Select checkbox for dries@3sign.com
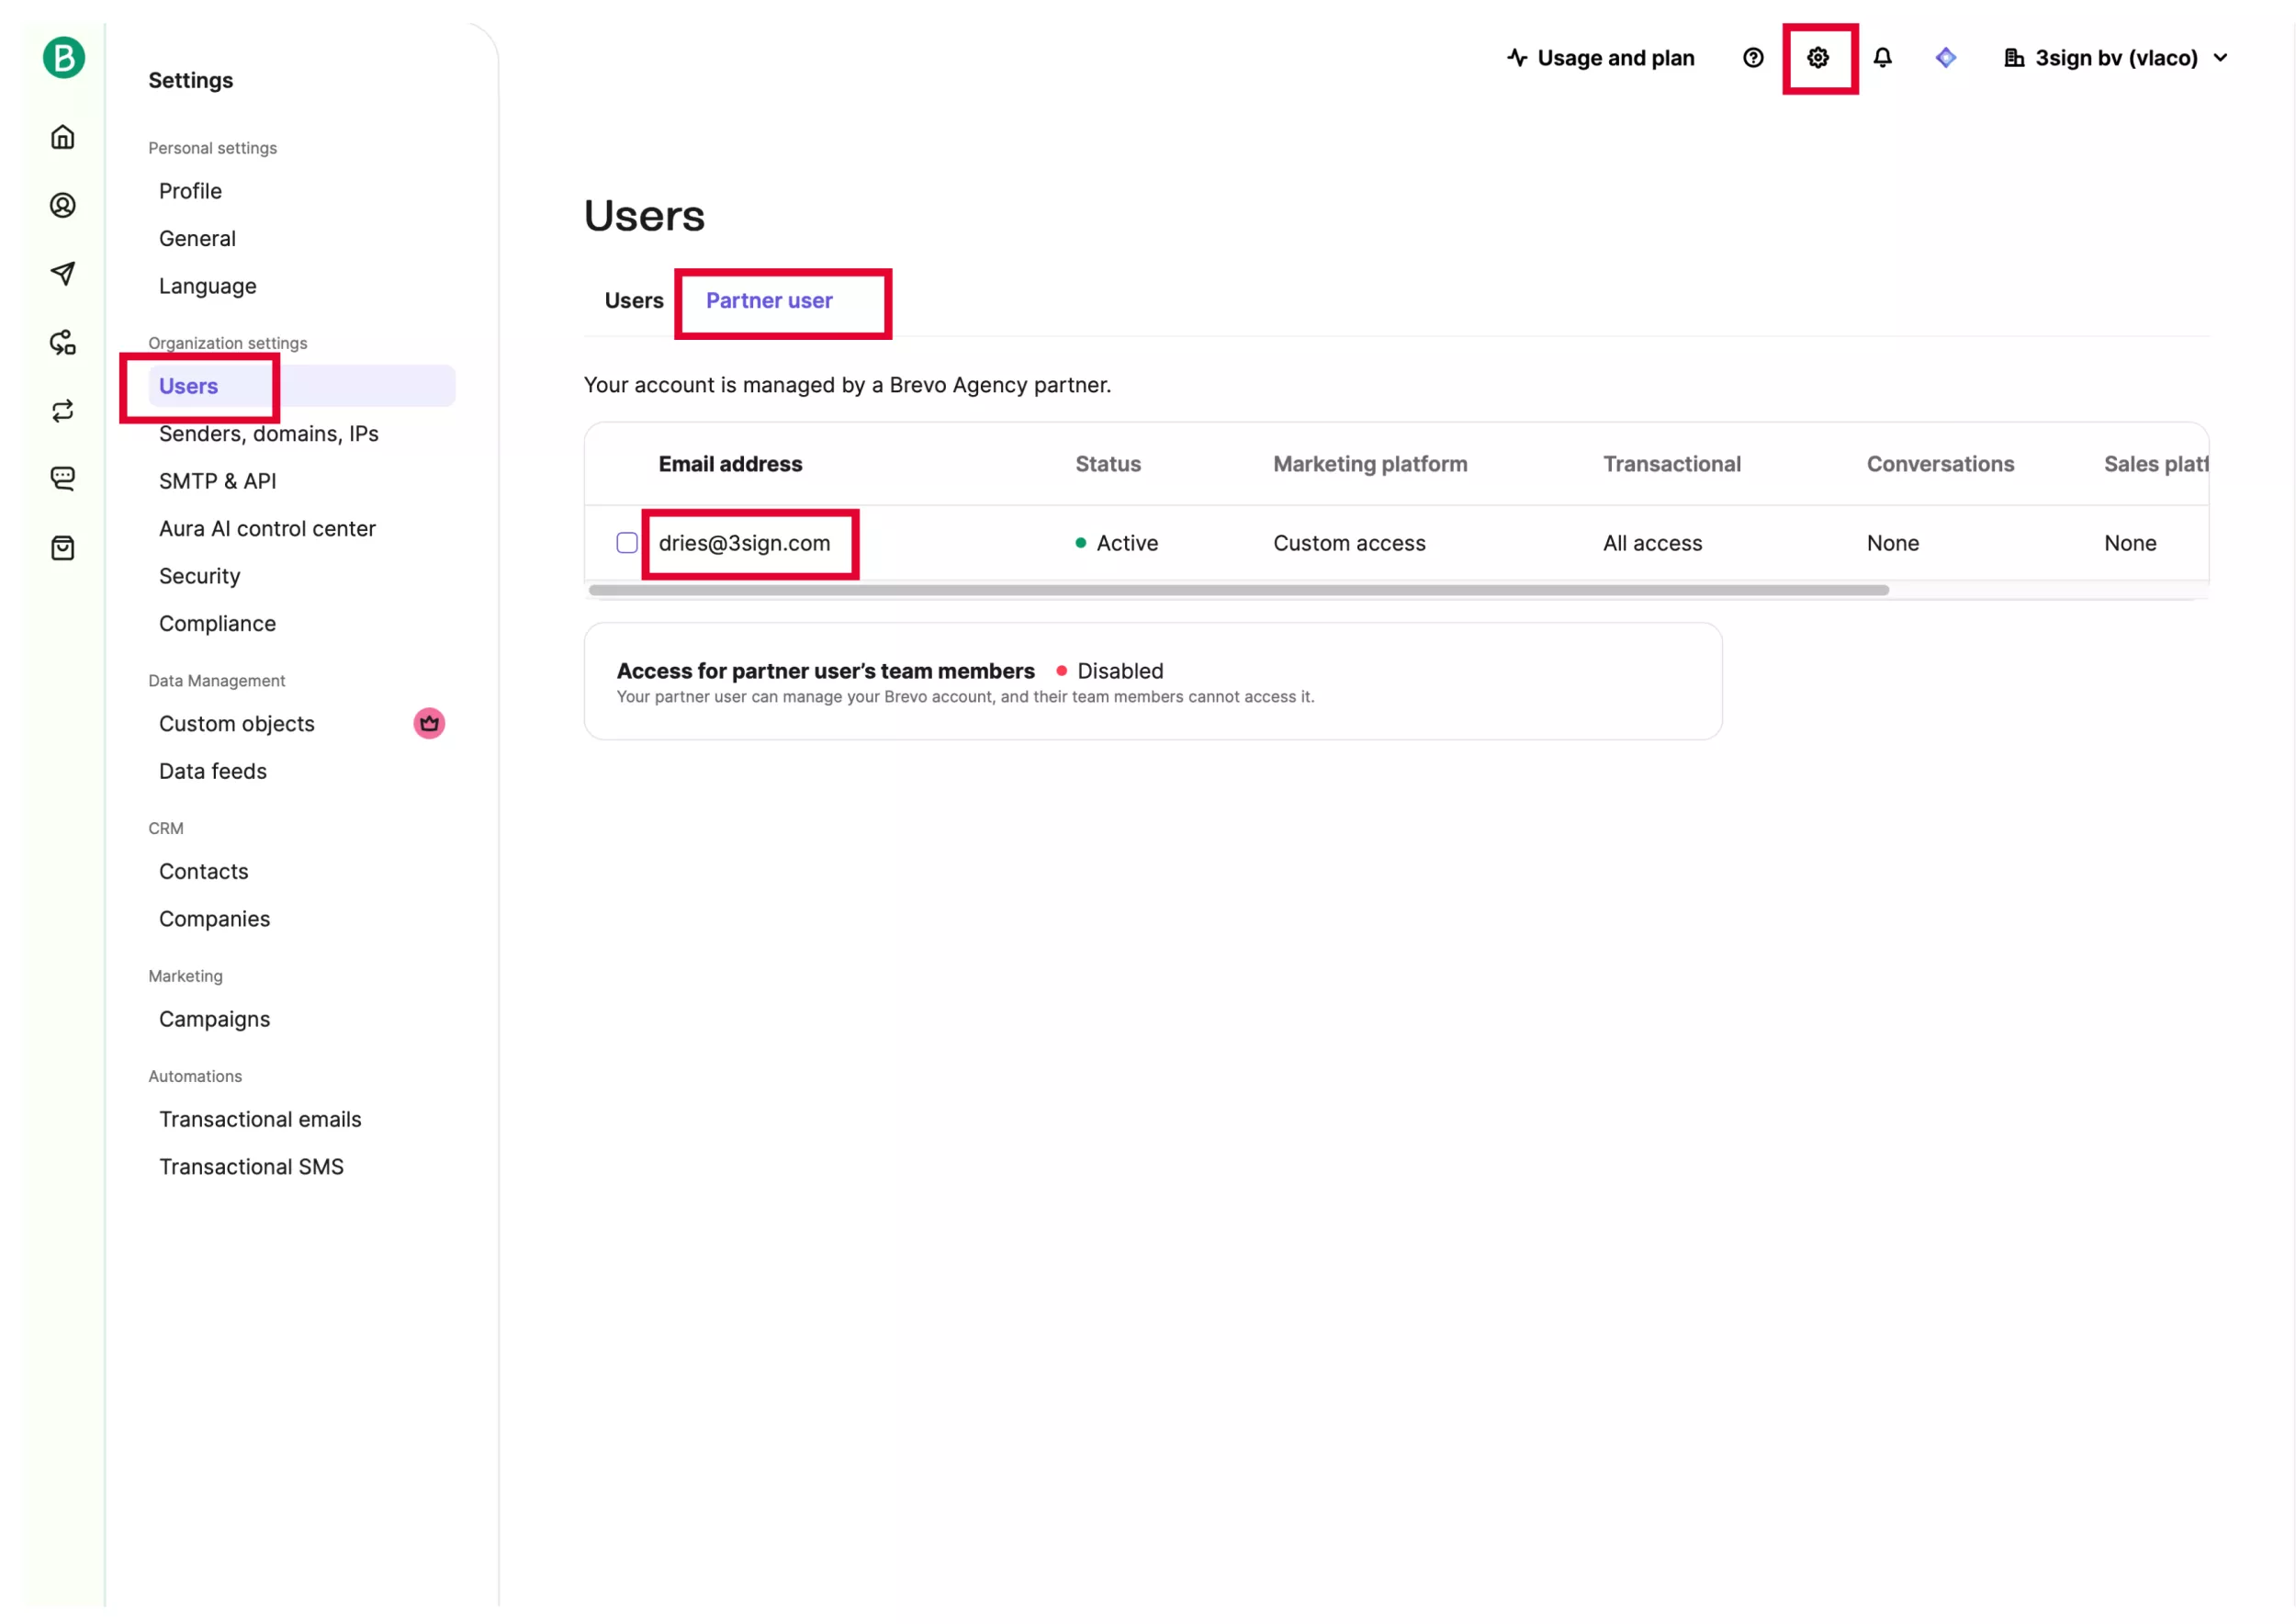Screen dimensions: 2296x1624 coord(627,543)
